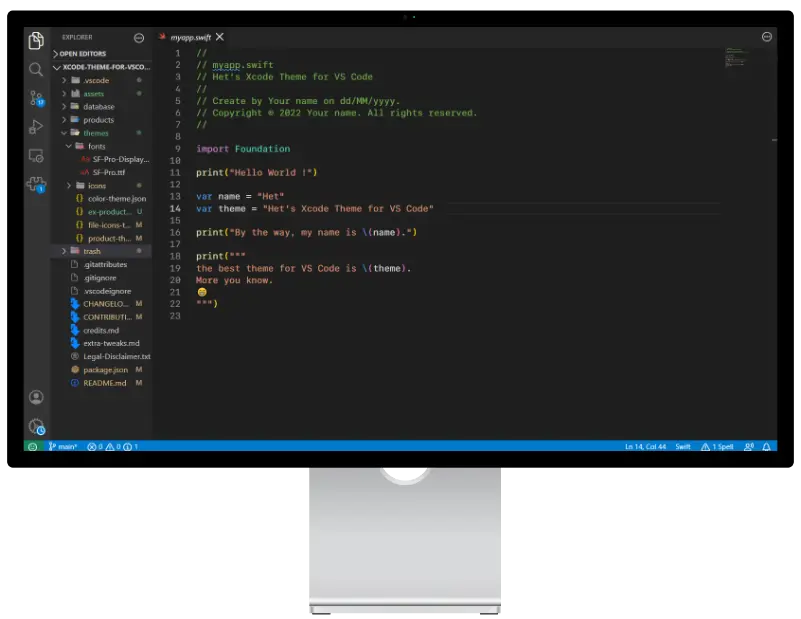
Task: Expand the products folder
Action: point(101,120)
